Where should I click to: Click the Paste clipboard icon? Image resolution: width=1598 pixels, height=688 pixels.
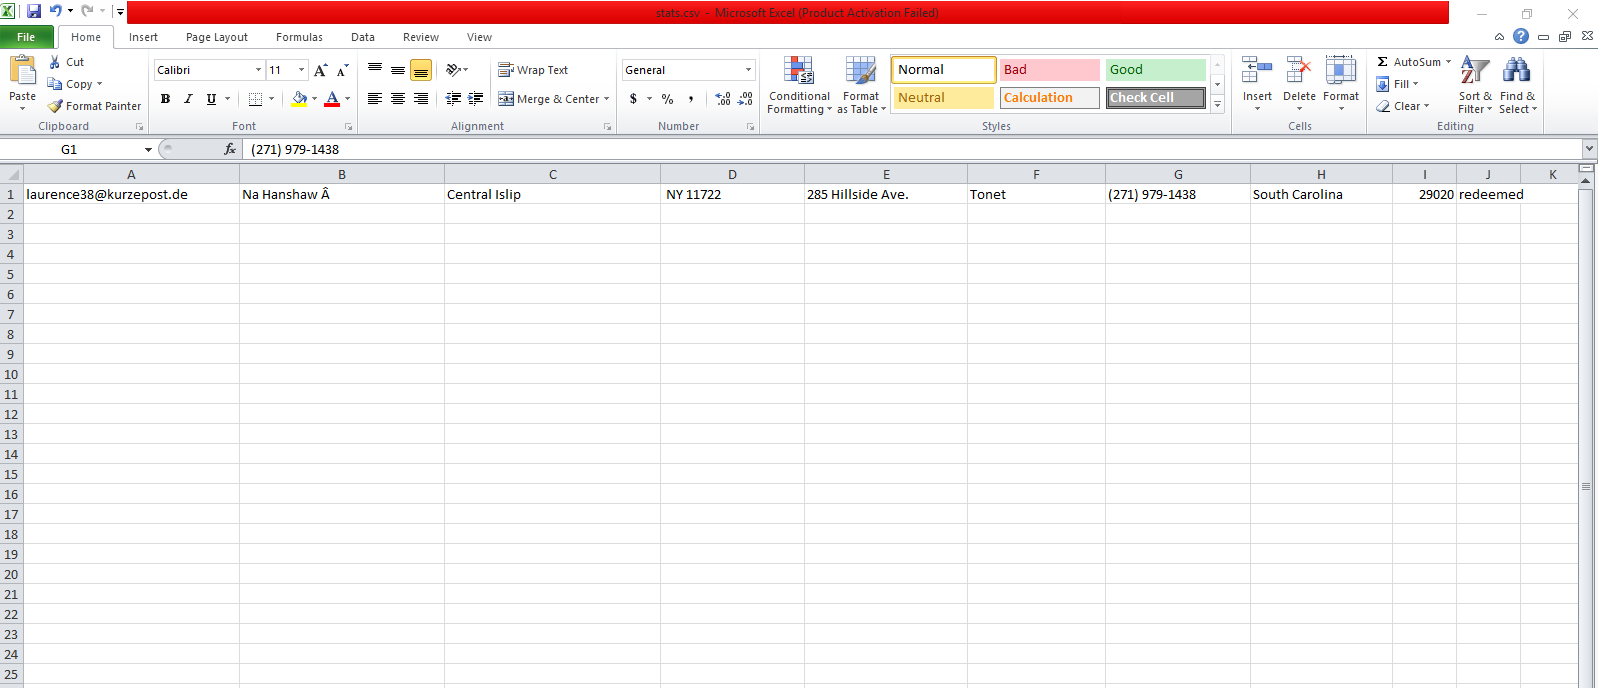coord(22,72)
